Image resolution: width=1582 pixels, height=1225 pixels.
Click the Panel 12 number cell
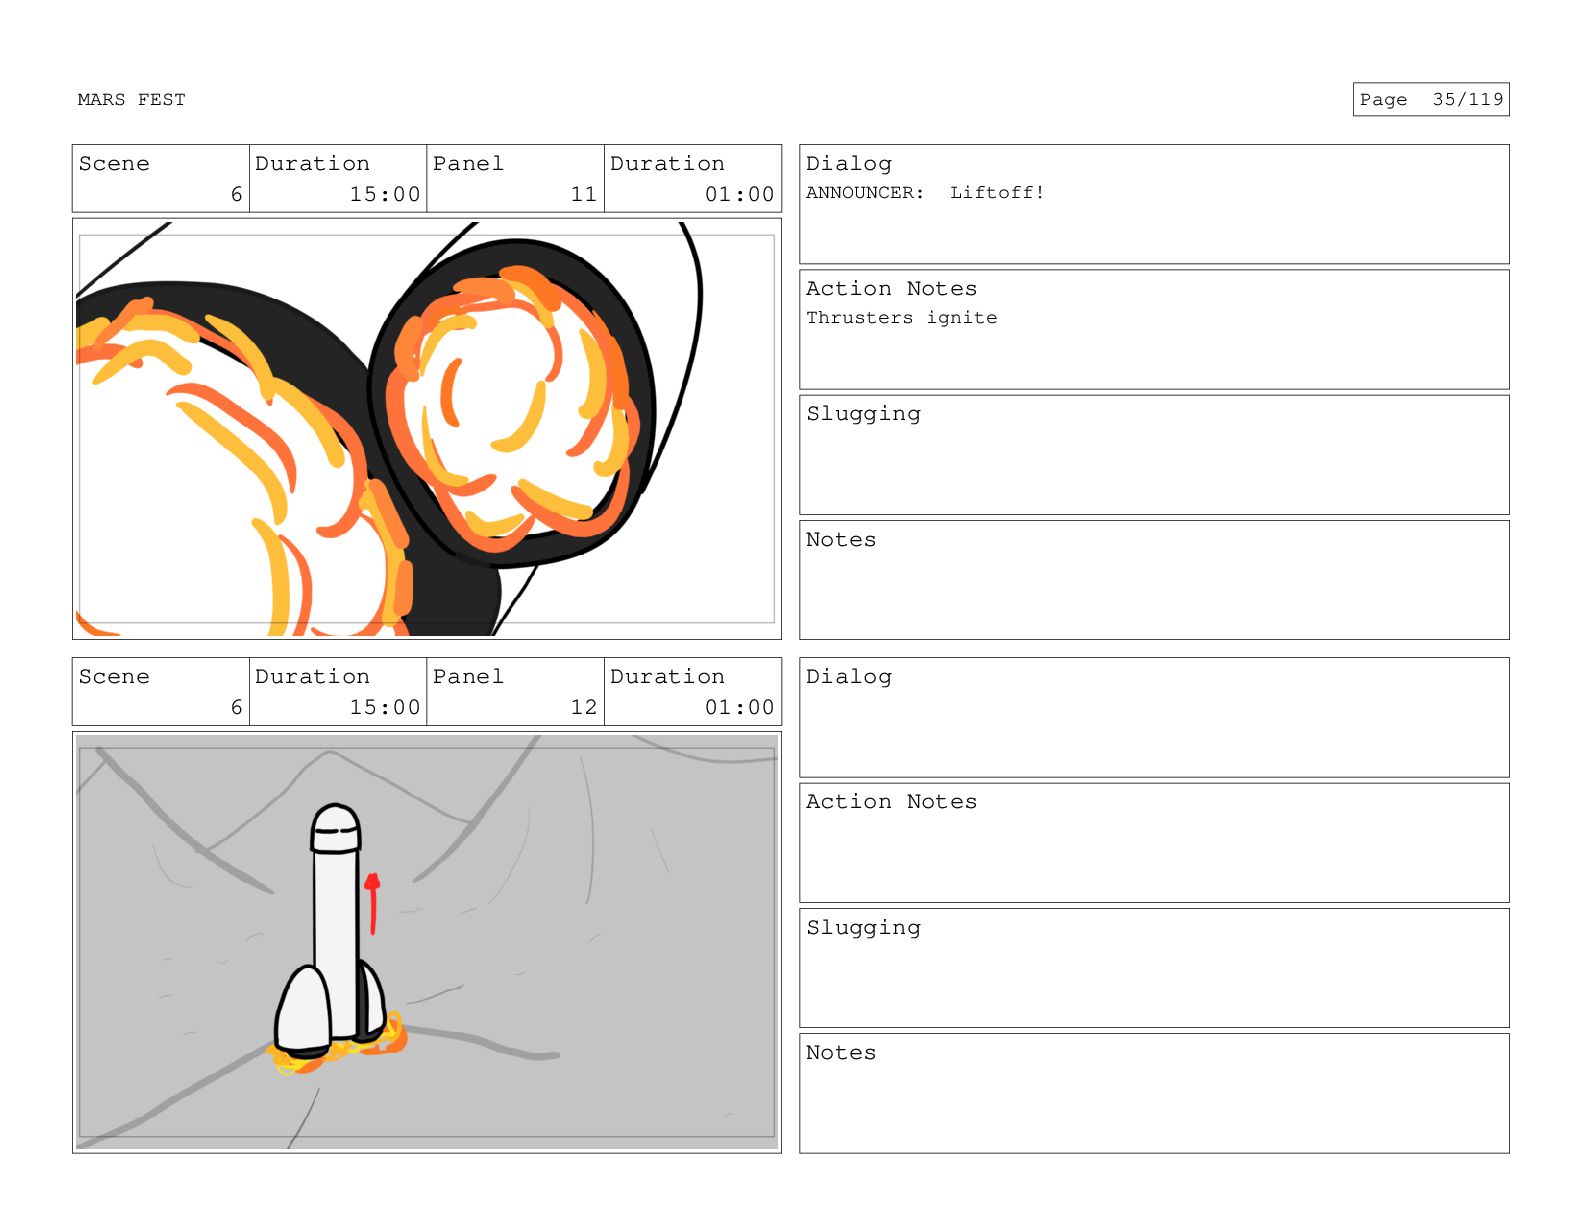(515, 692)
